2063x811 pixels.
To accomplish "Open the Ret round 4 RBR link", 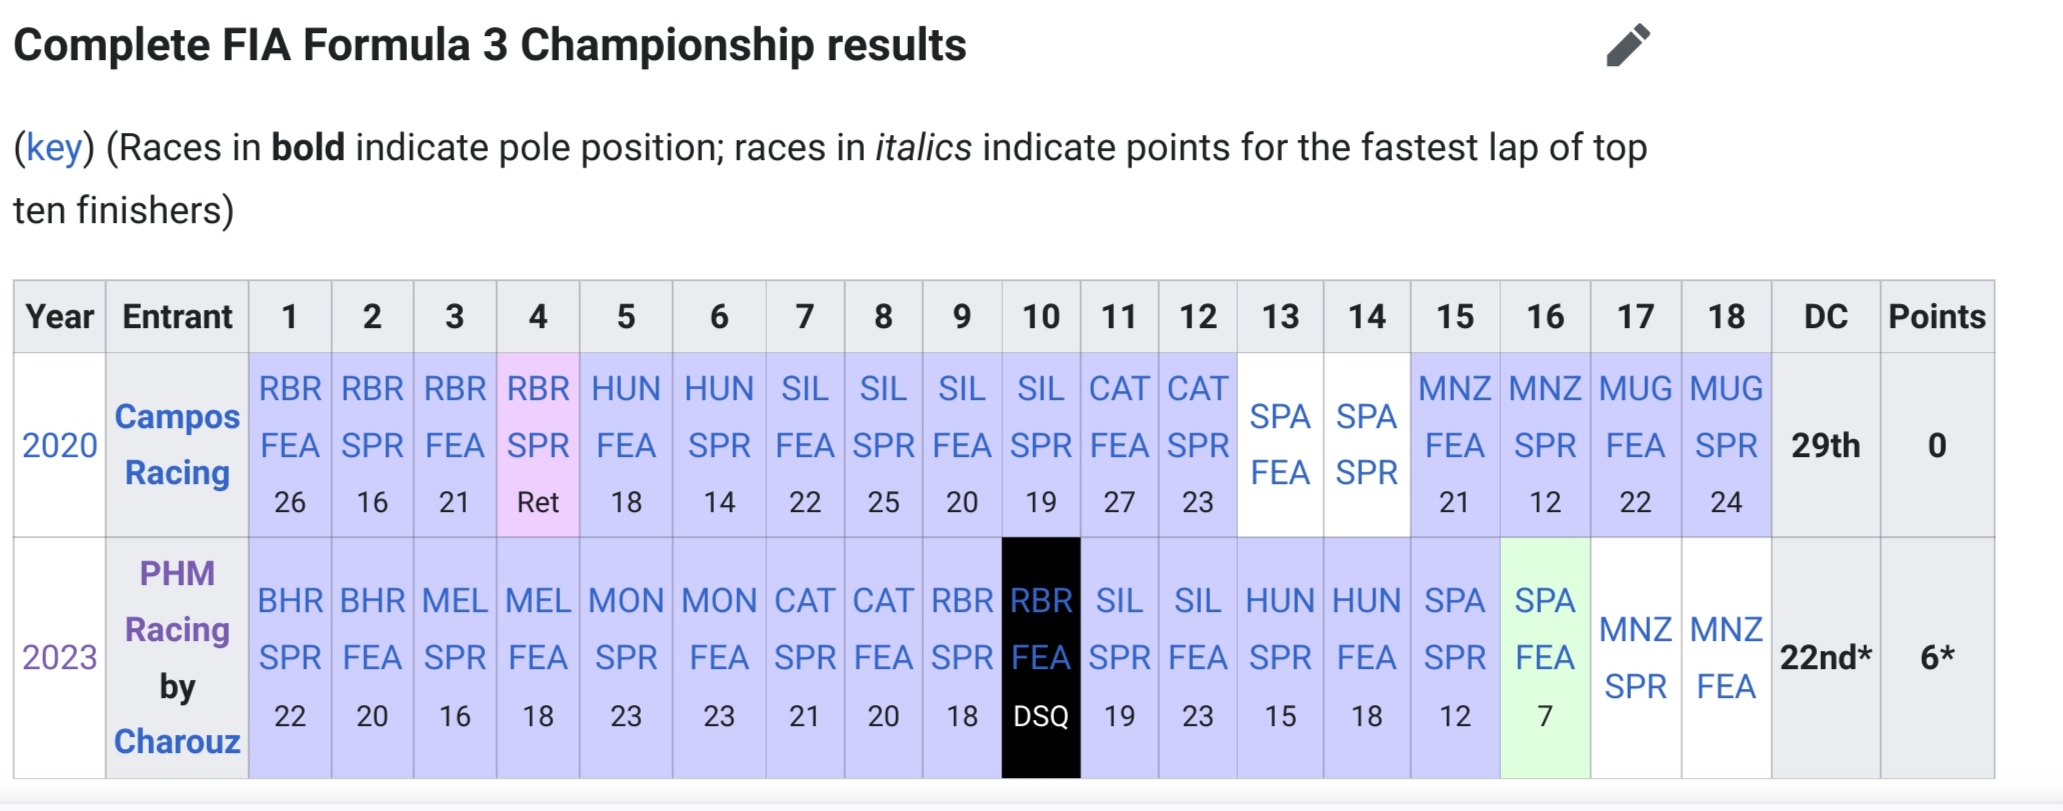I will tap(538, 388).
